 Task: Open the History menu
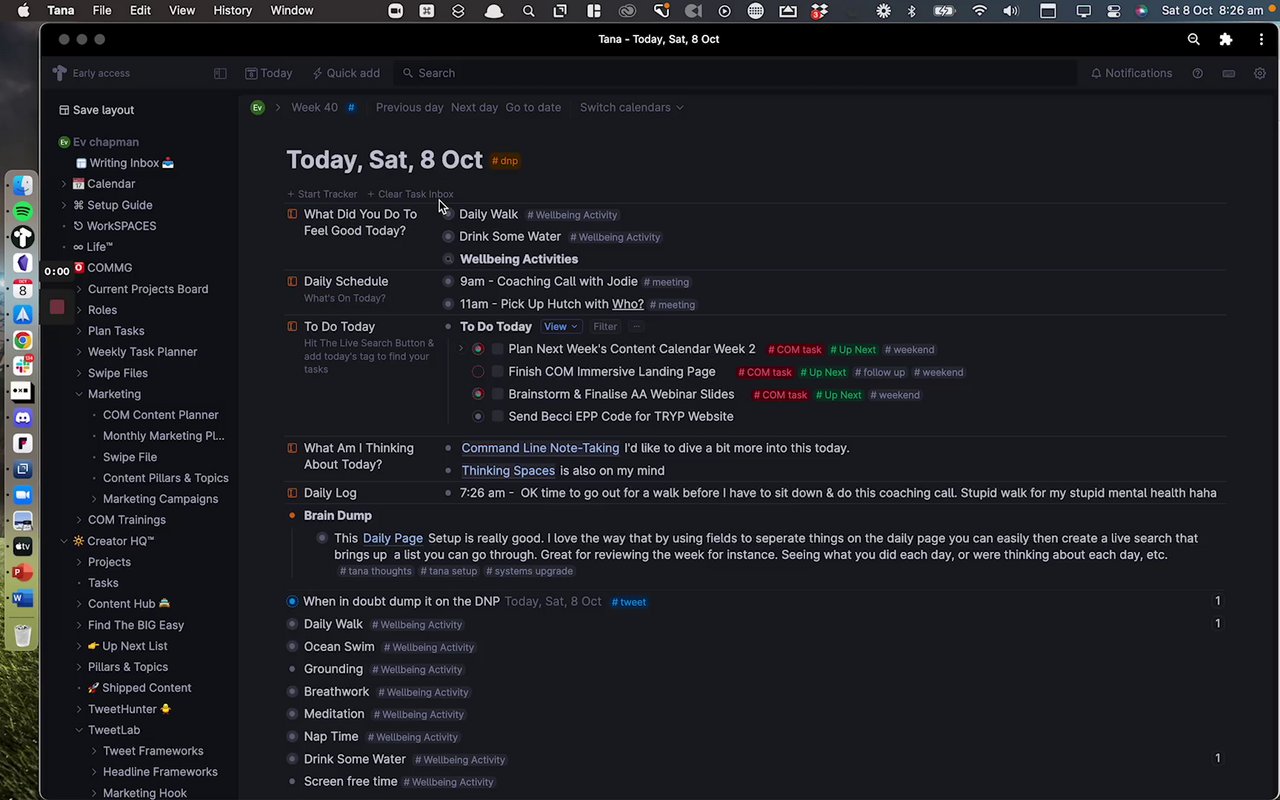pyautogui.click(x=232, y=11)
